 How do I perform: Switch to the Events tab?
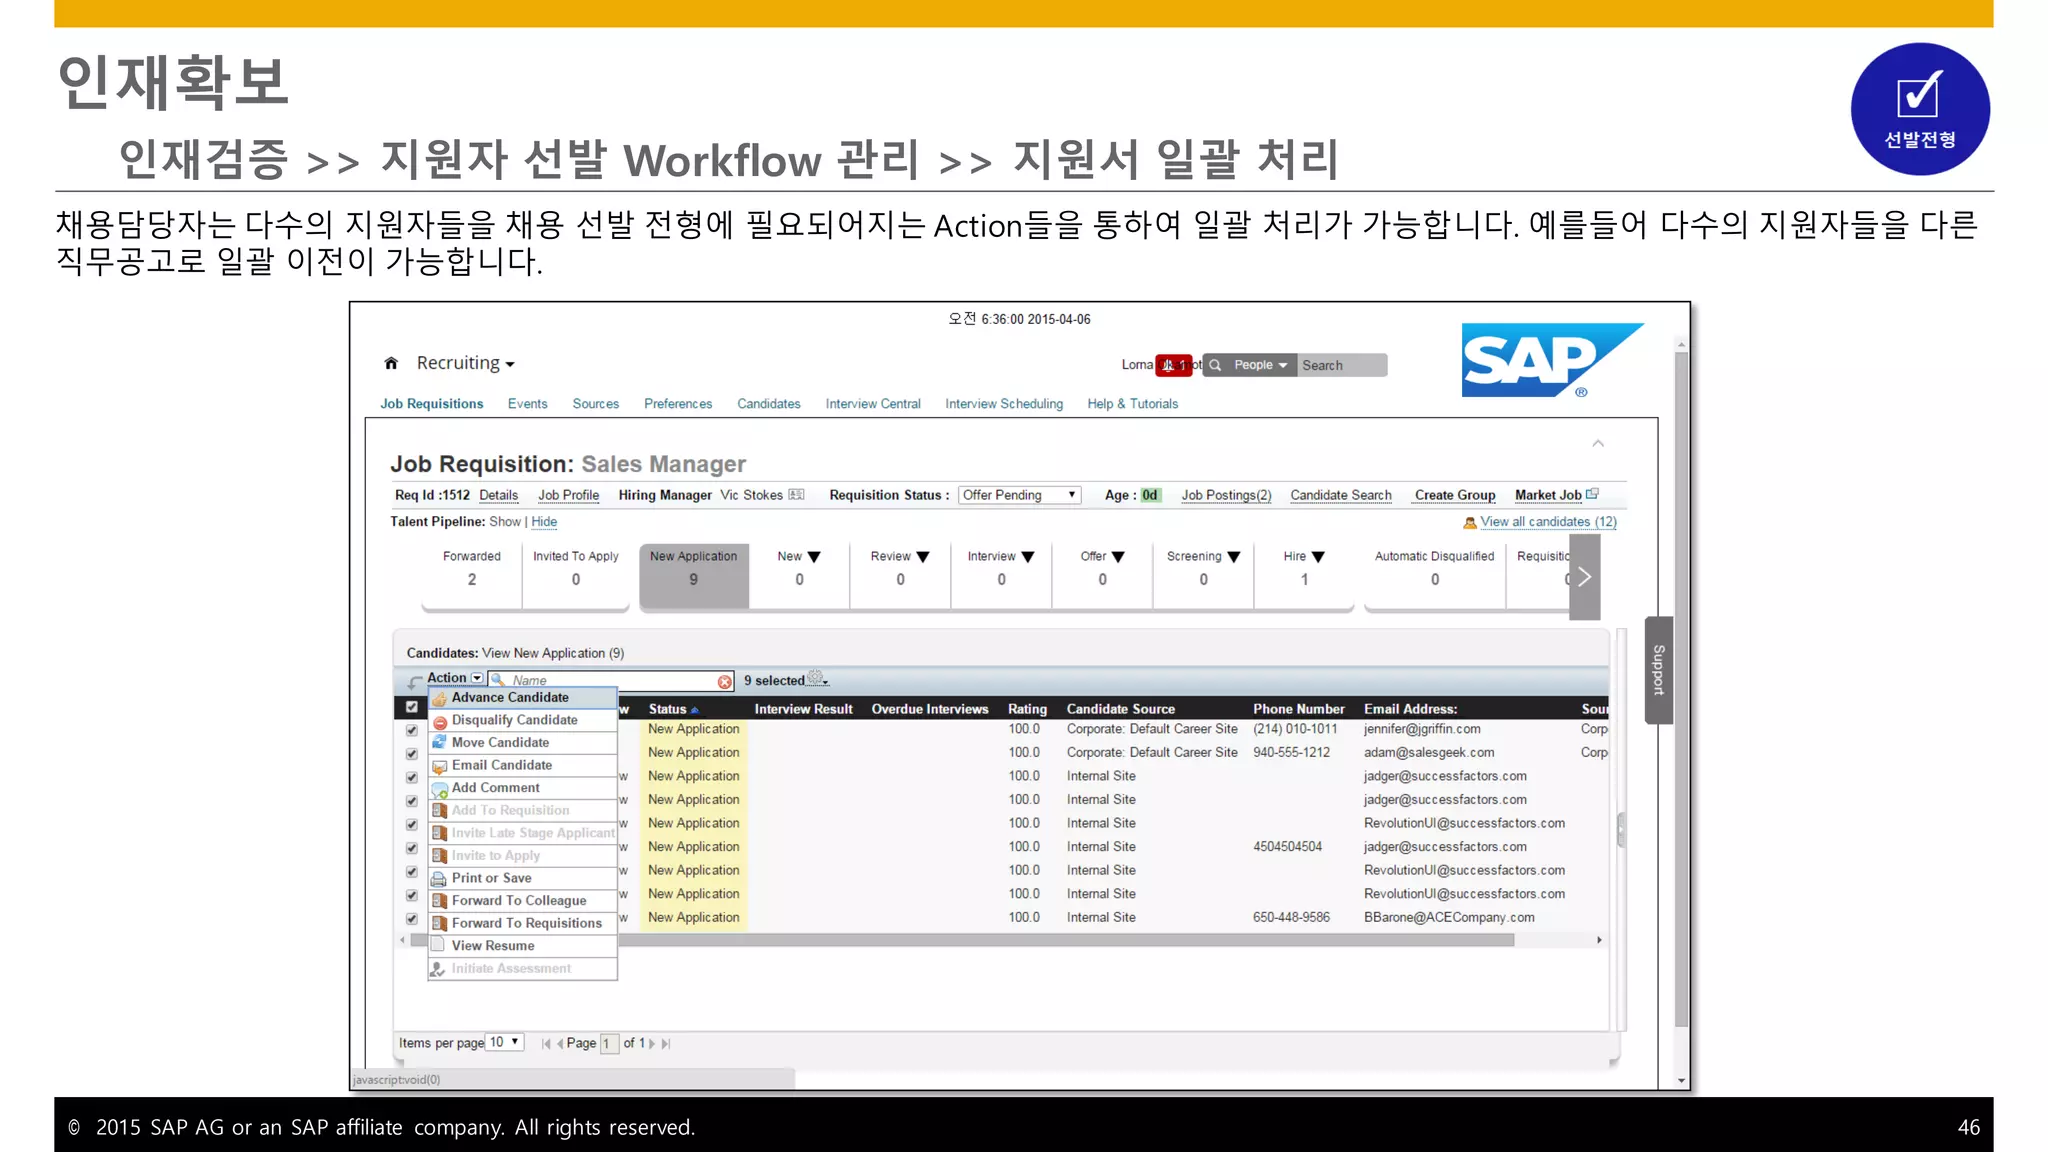point(527,404)
